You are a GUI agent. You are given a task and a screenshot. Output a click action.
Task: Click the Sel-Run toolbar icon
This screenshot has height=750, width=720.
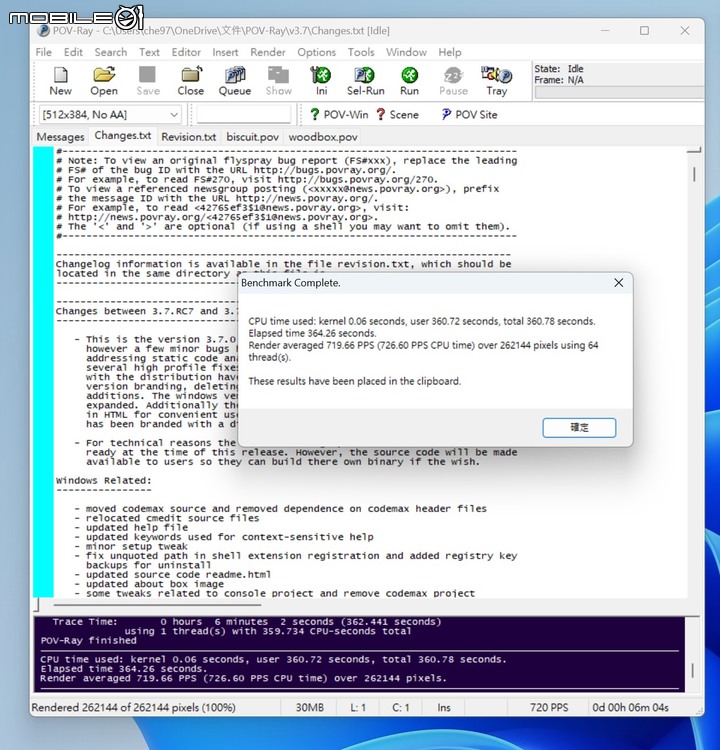pos(366,81)
